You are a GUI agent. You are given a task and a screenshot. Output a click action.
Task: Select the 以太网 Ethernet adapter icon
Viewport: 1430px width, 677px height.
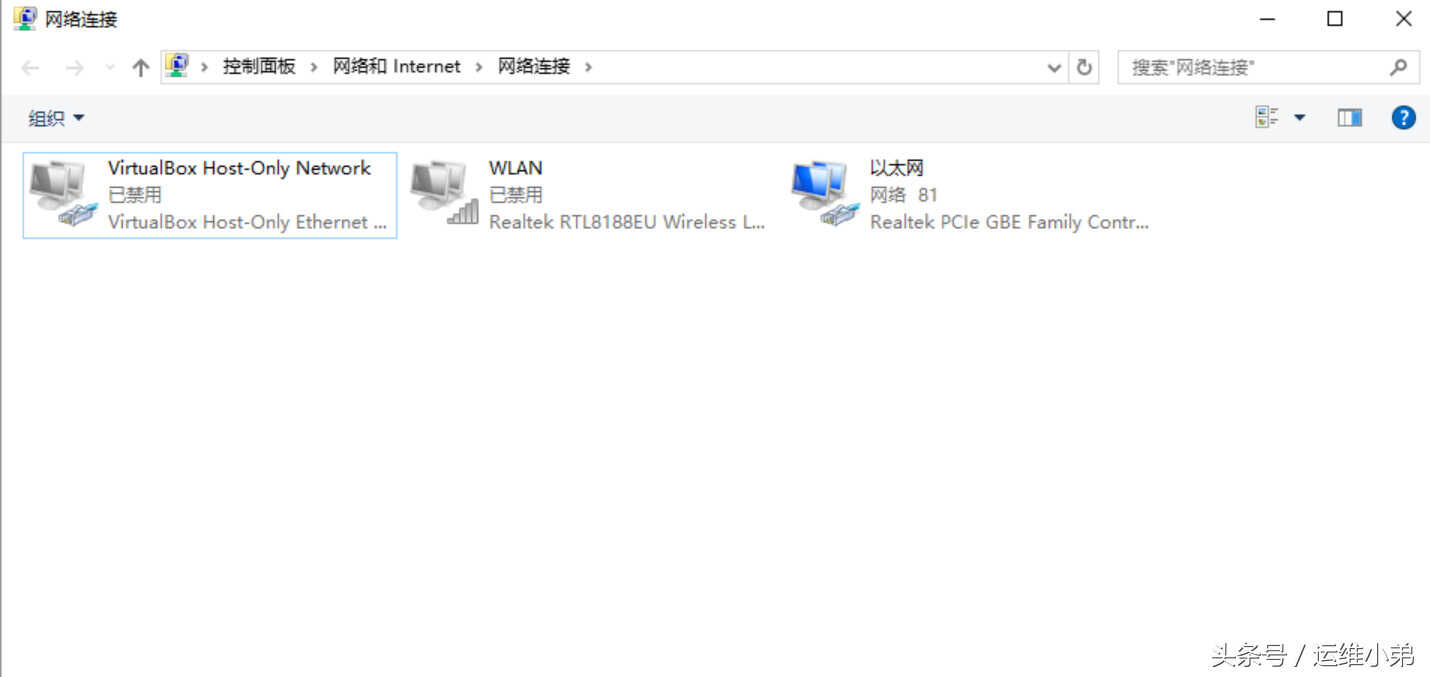pos(825,194)
